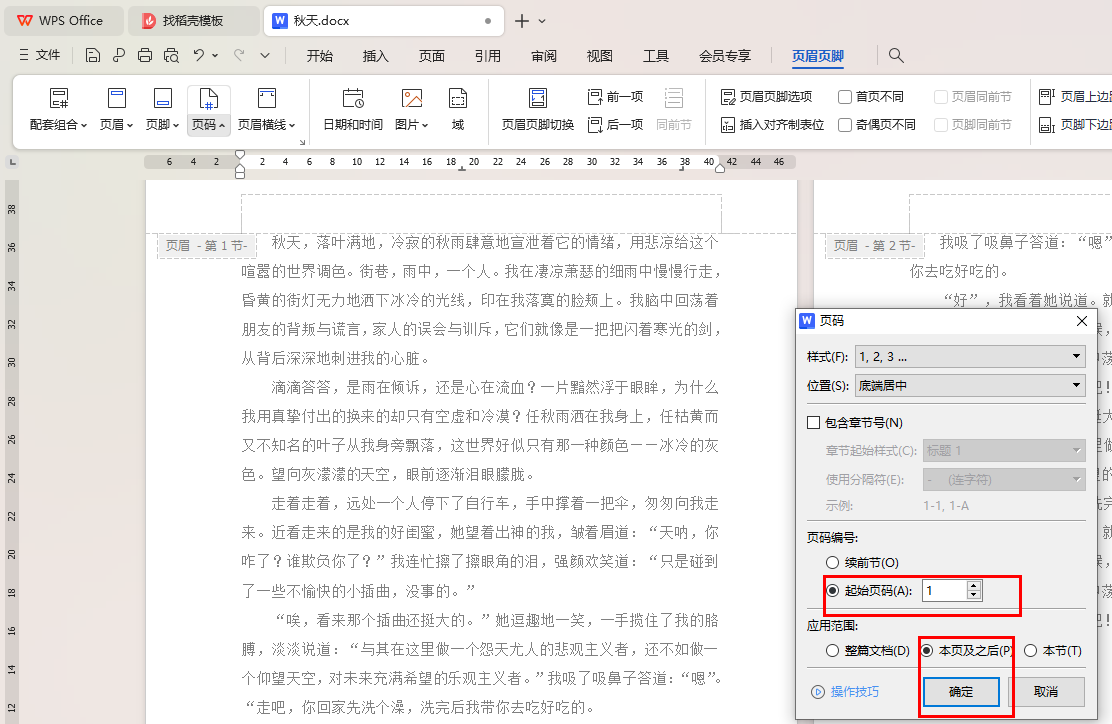Switch to the 审阅 ribbon tab
The height and width of the screenshot is (724, 1112).
click(544, 56)
